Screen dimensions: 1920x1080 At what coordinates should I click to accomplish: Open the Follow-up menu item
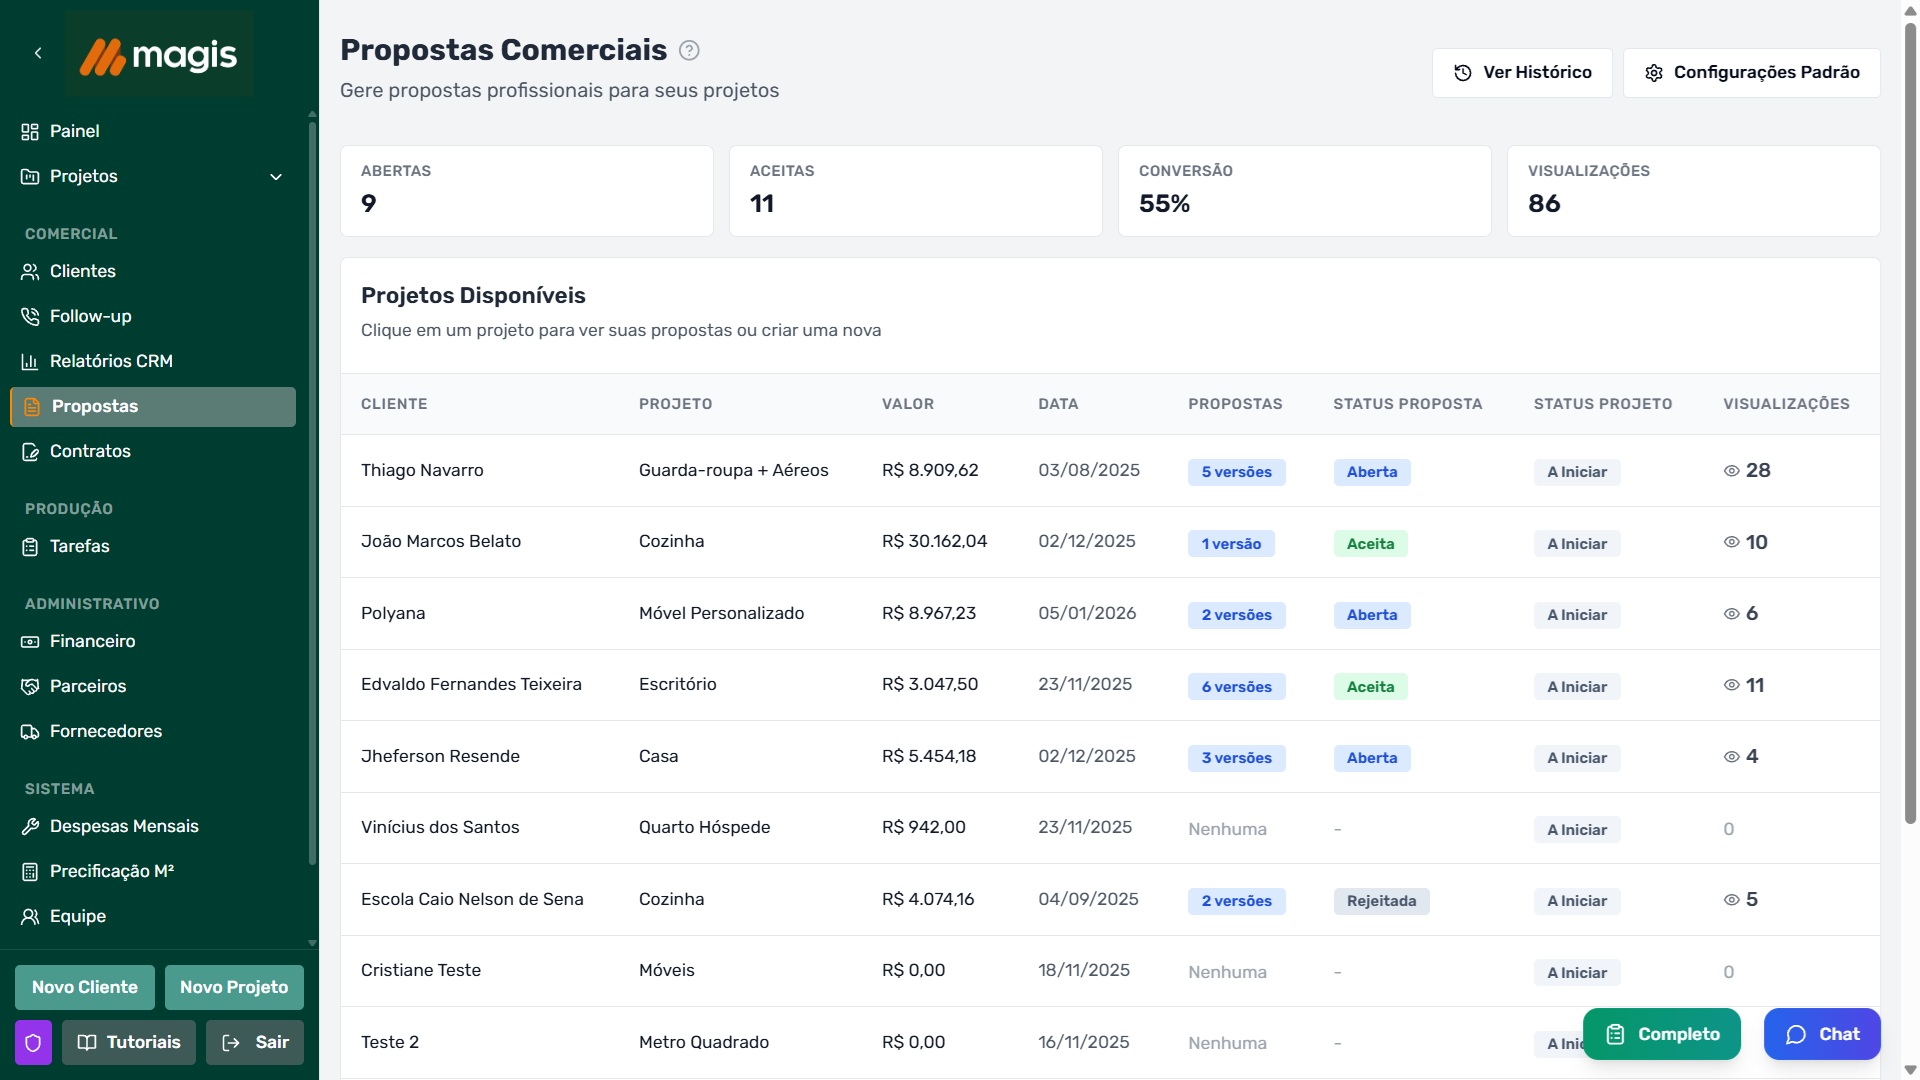(91, 317)
